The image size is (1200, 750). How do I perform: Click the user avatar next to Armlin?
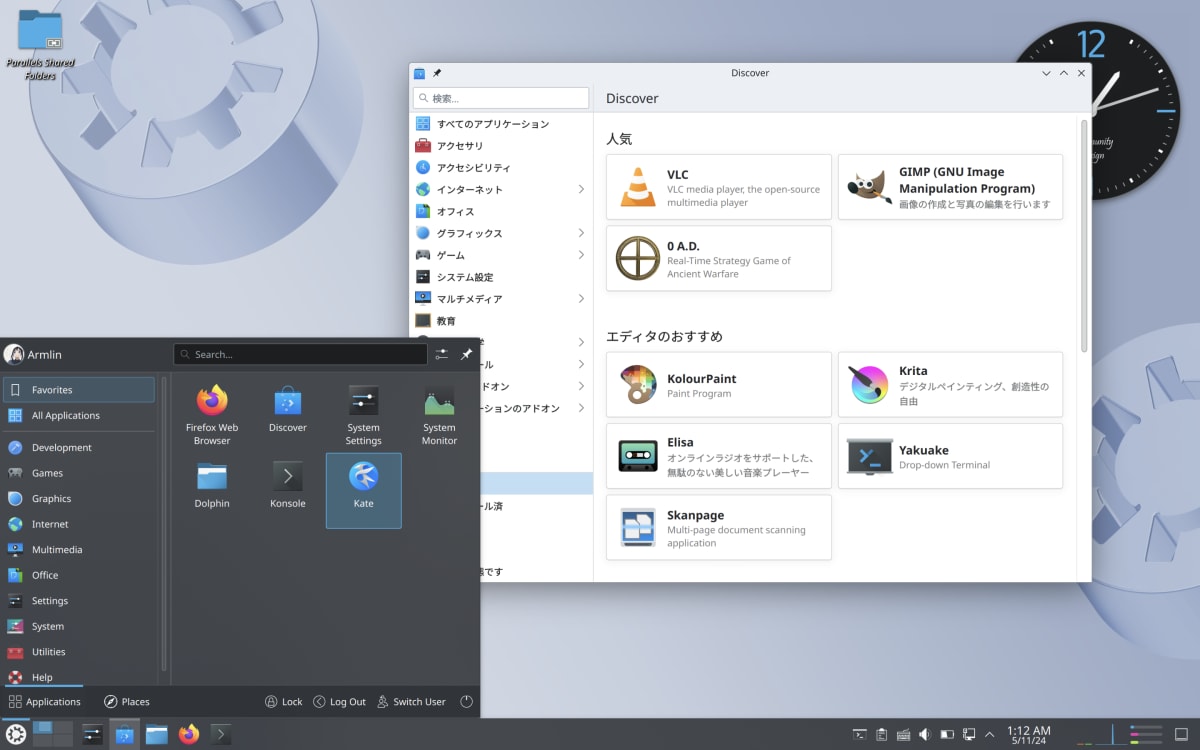[x=14, y=354]
